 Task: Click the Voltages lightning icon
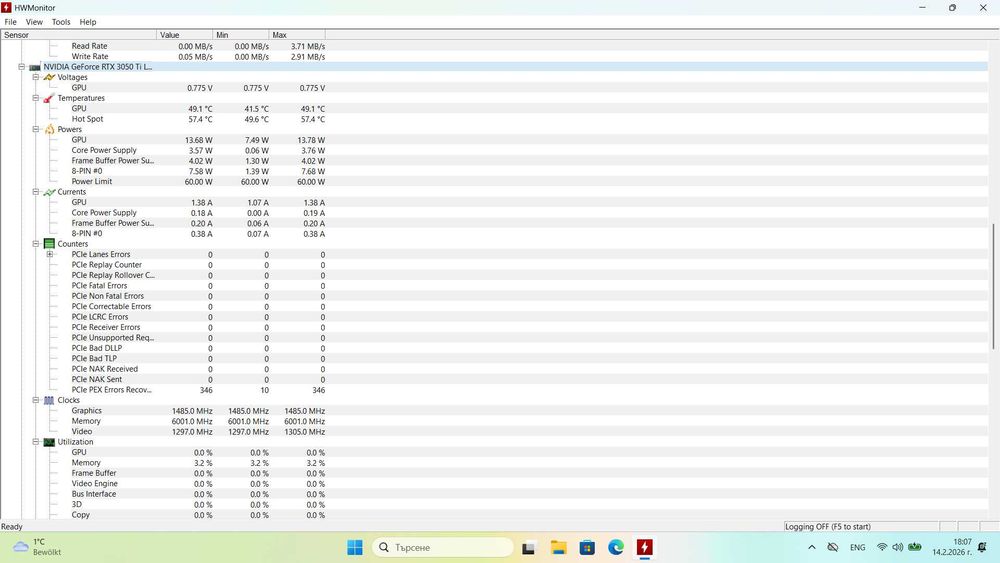coord(49,77)
